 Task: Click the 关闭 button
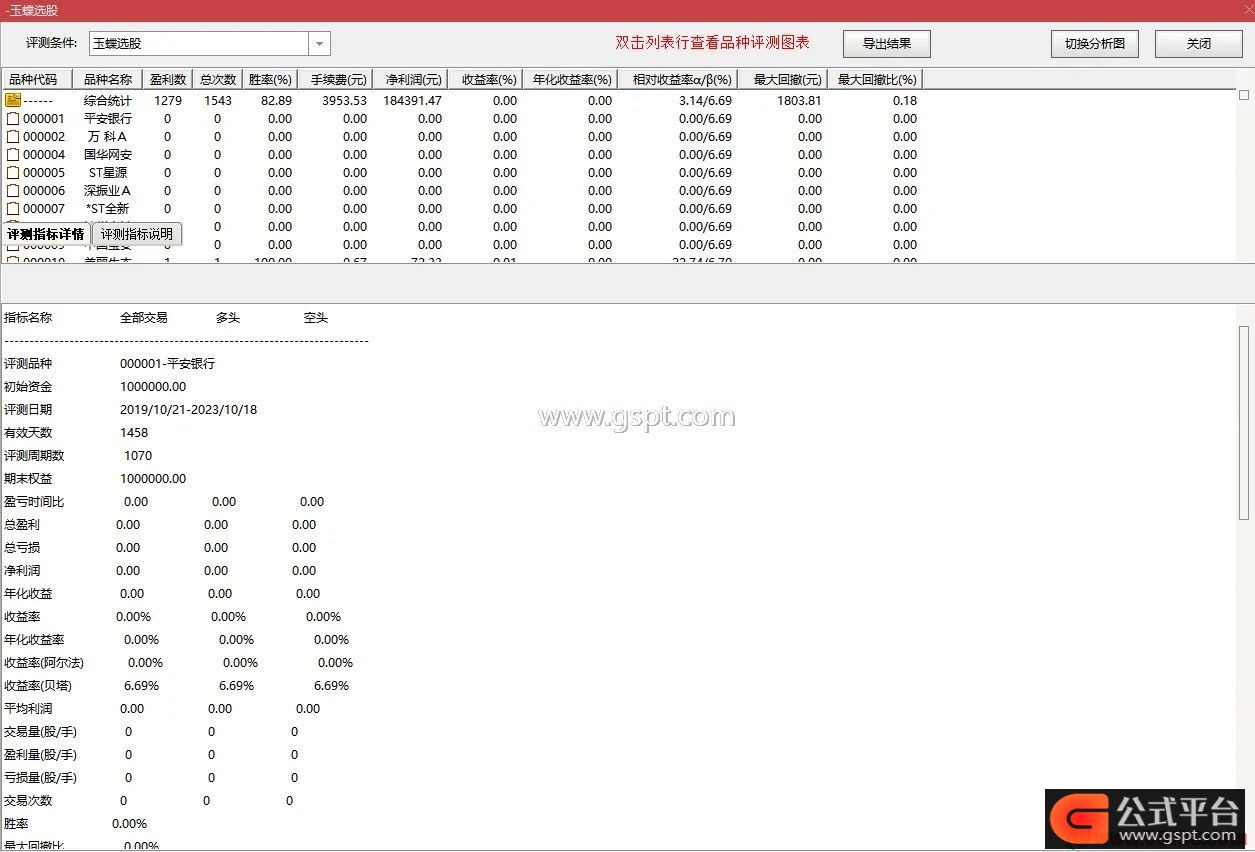[x=1199, y=44]
